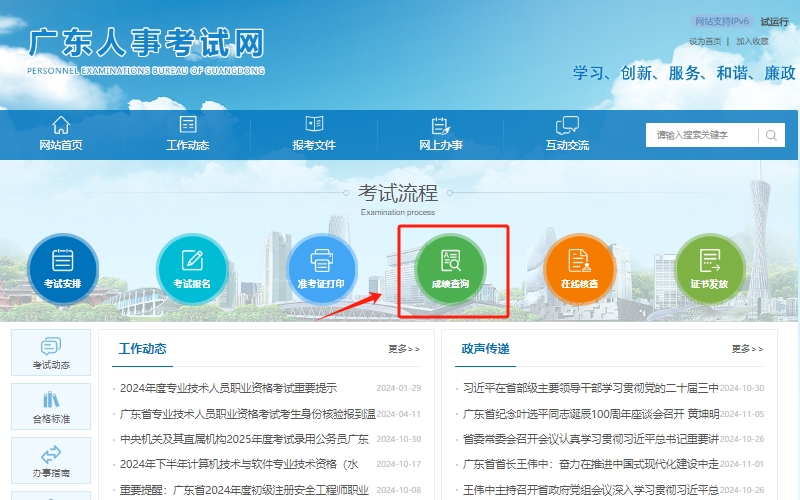Screen dimensions: 800x500
Task: Click the orange 在线核查 online verification icon
Action: pos(579,268)
